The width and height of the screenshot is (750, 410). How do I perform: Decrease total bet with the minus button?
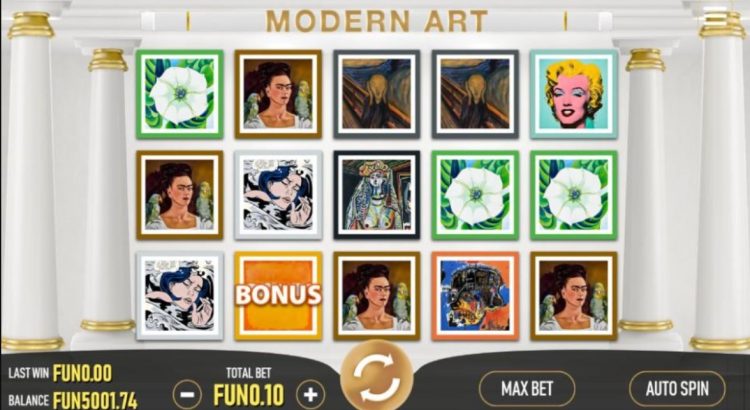click(188, 394)
